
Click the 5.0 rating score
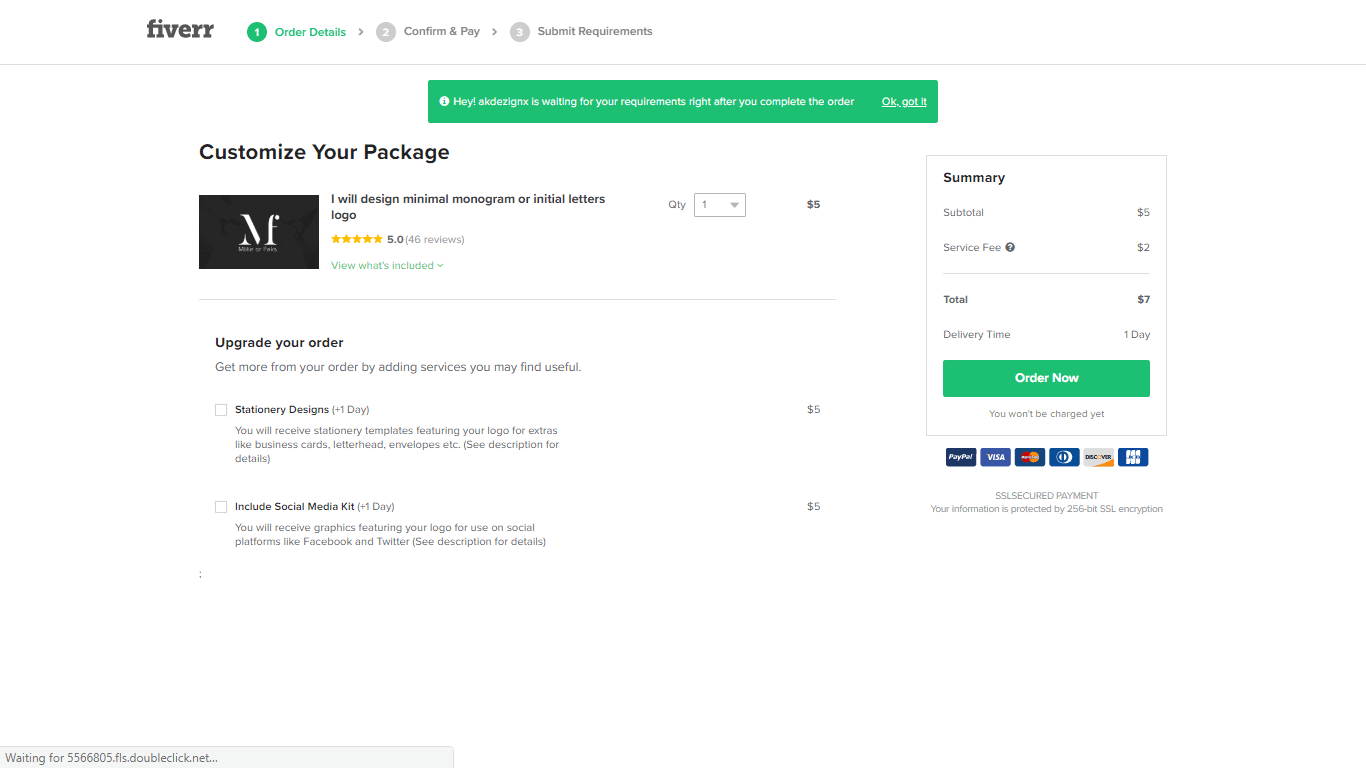(395, 240)
